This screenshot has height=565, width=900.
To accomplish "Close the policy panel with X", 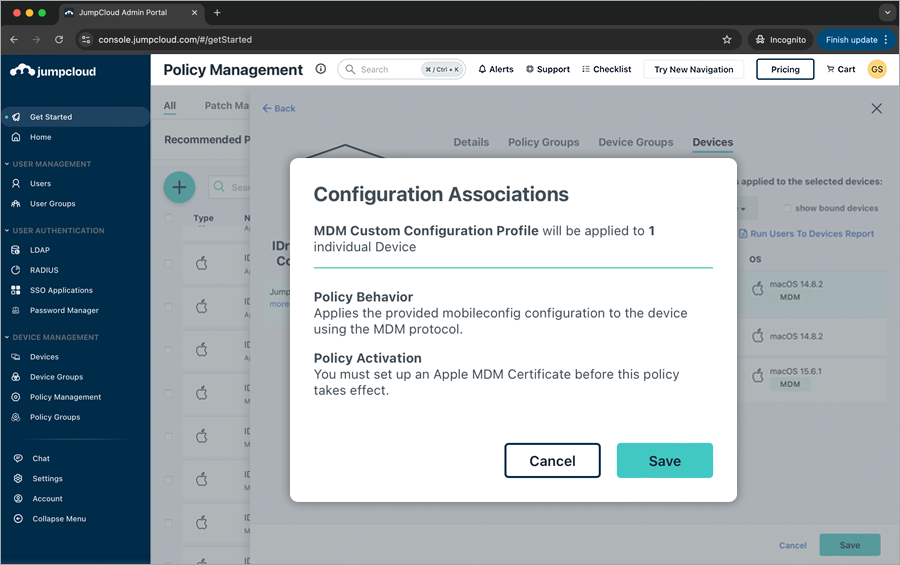I will tap(876, 108).
